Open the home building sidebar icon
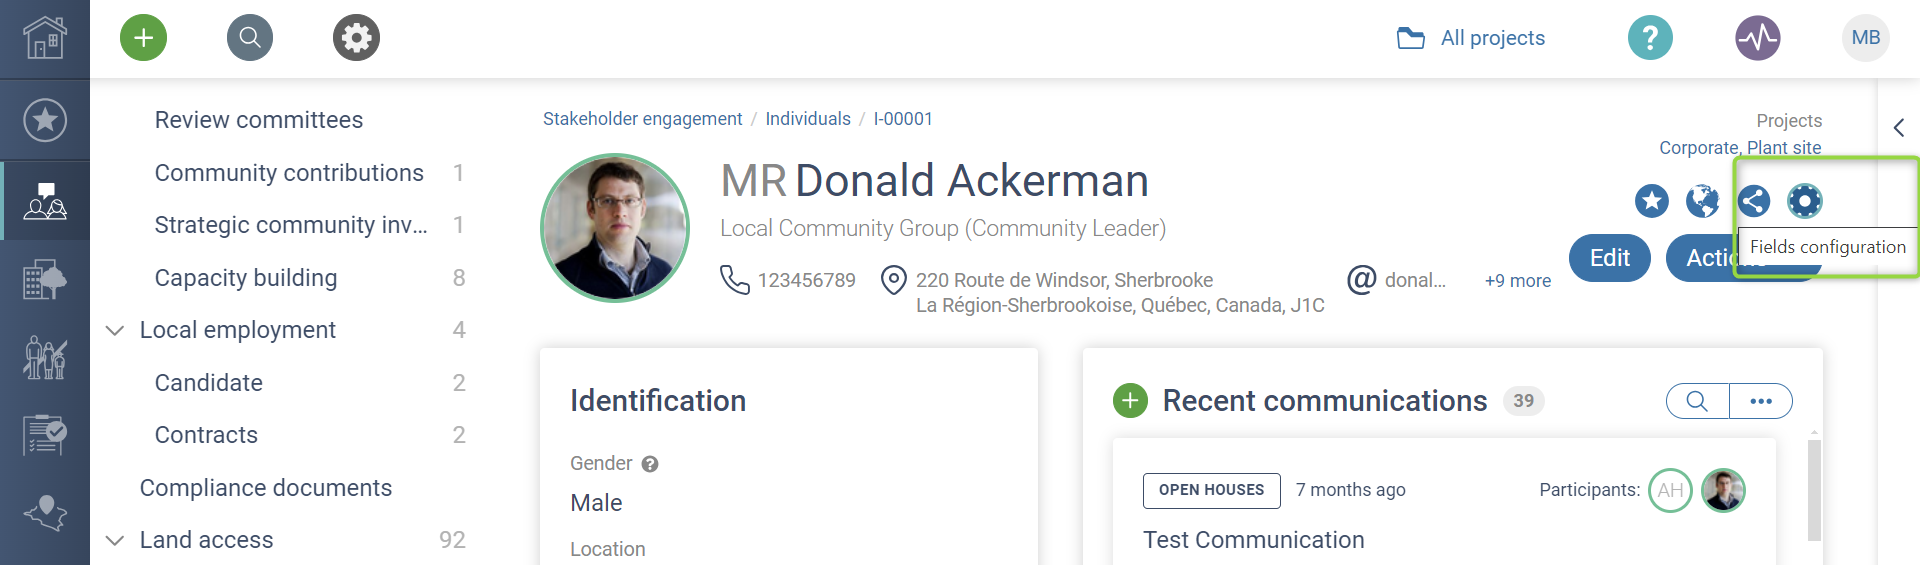The width and height of the screenshot is (1920, 565). point(45,39)
